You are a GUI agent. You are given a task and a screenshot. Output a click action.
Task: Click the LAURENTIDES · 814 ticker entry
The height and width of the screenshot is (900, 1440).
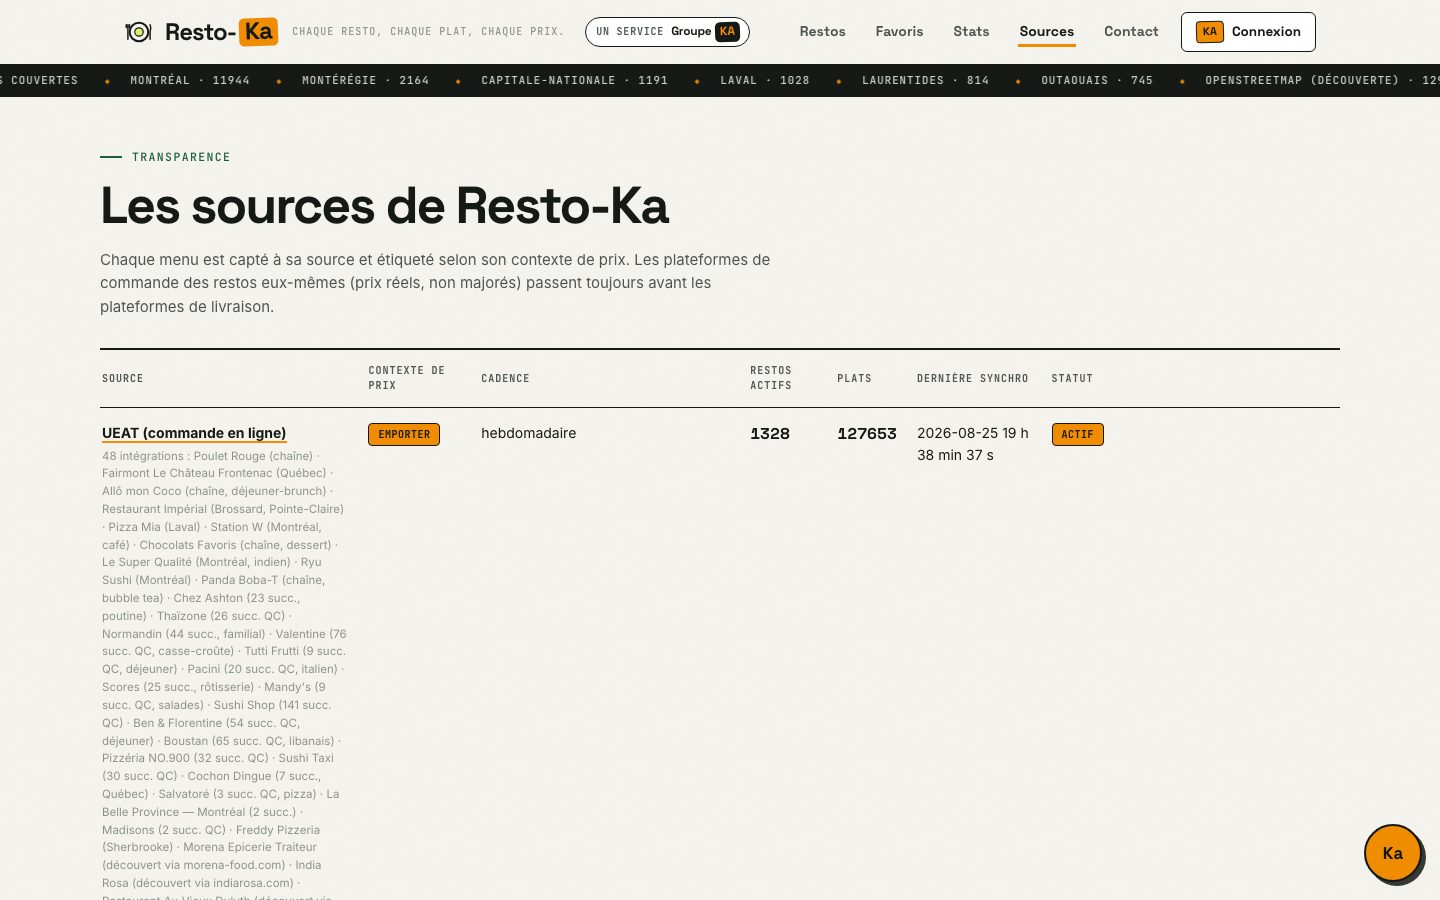tap(925, 80)
